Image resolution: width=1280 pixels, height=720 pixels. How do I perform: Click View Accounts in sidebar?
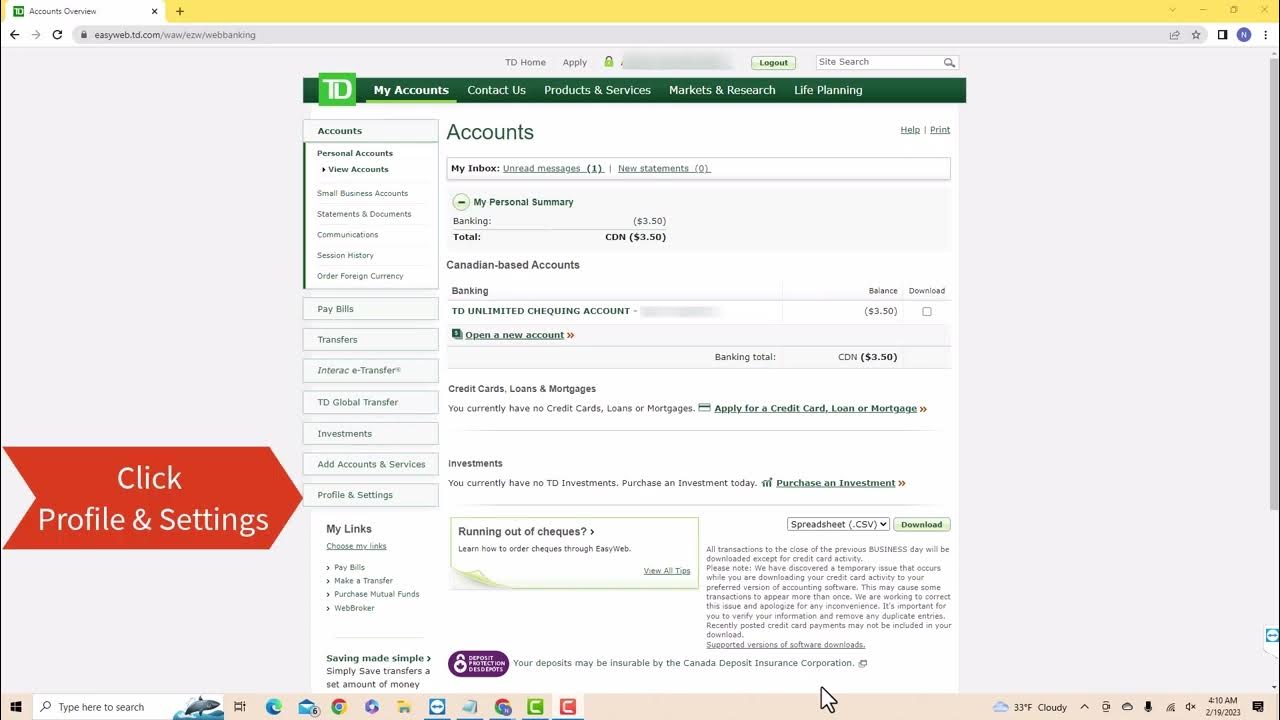pos(358,170)
